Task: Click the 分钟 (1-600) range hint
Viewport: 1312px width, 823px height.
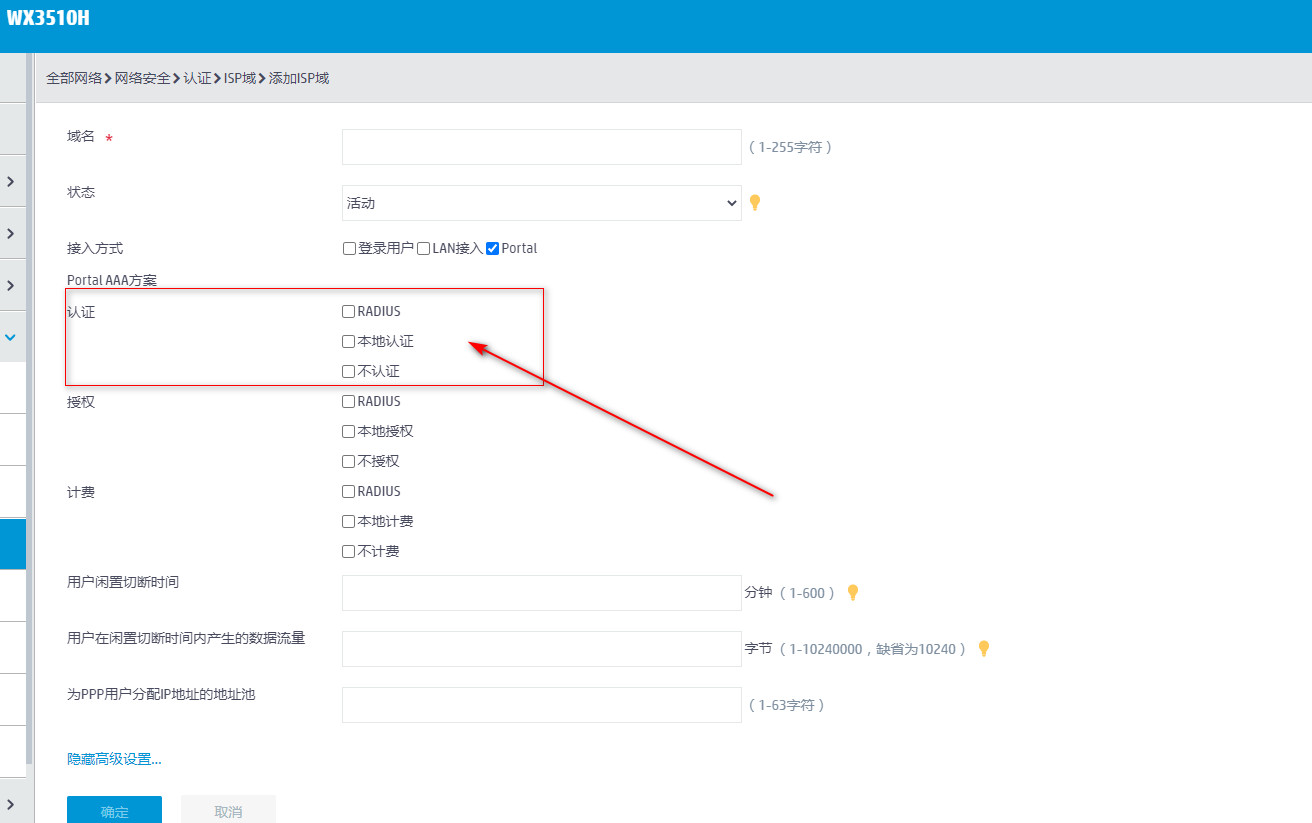Action: [x=791, y=593]
